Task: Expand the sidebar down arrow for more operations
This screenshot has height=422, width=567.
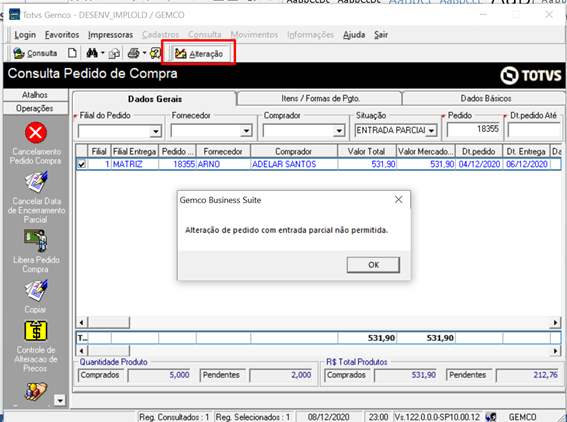Action: (x=60, y=400)
